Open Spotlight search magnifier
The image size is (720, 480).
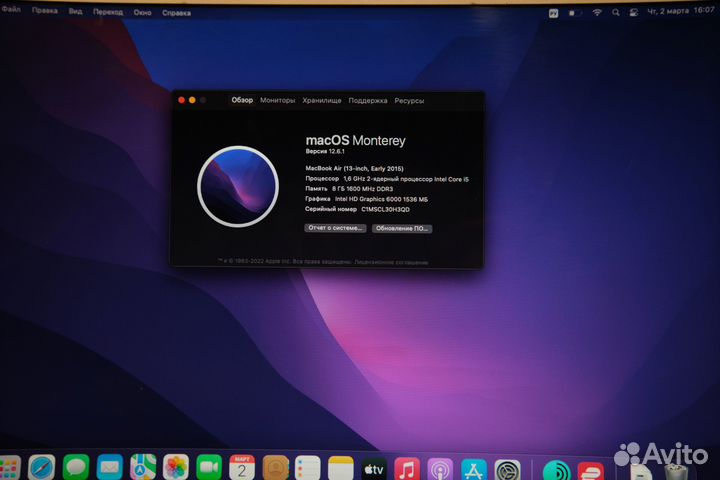click(616, 13)
